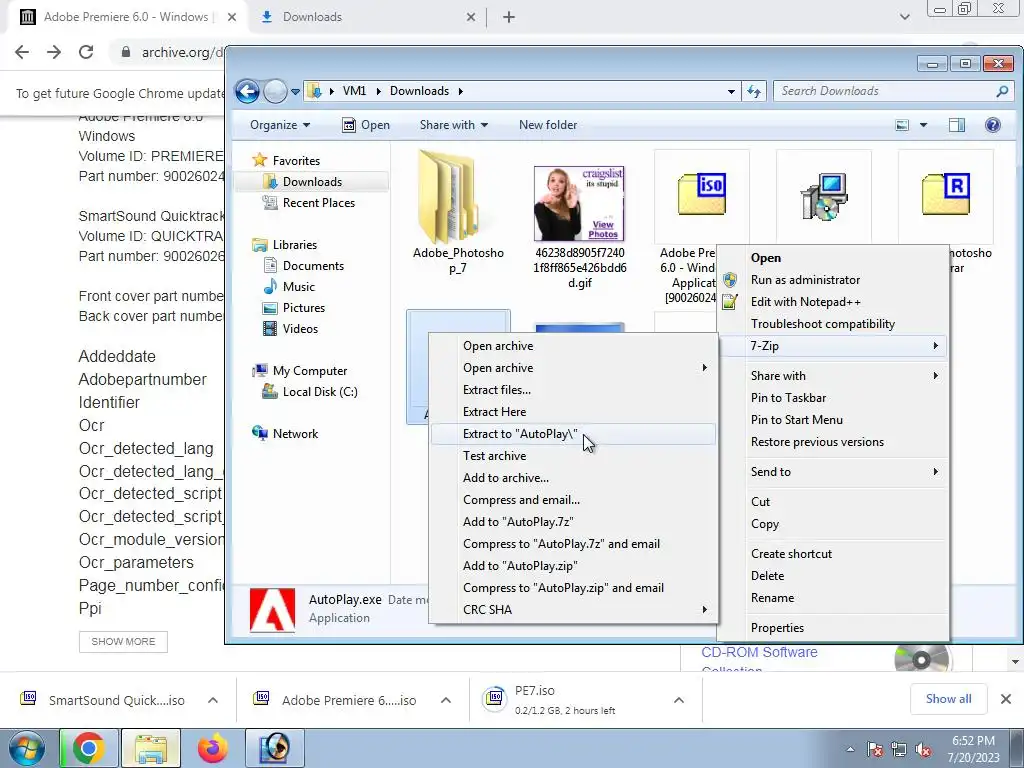Click the Chrome address bar showing archive.org
Screen dimensions: 1024x768
[182, 52]
